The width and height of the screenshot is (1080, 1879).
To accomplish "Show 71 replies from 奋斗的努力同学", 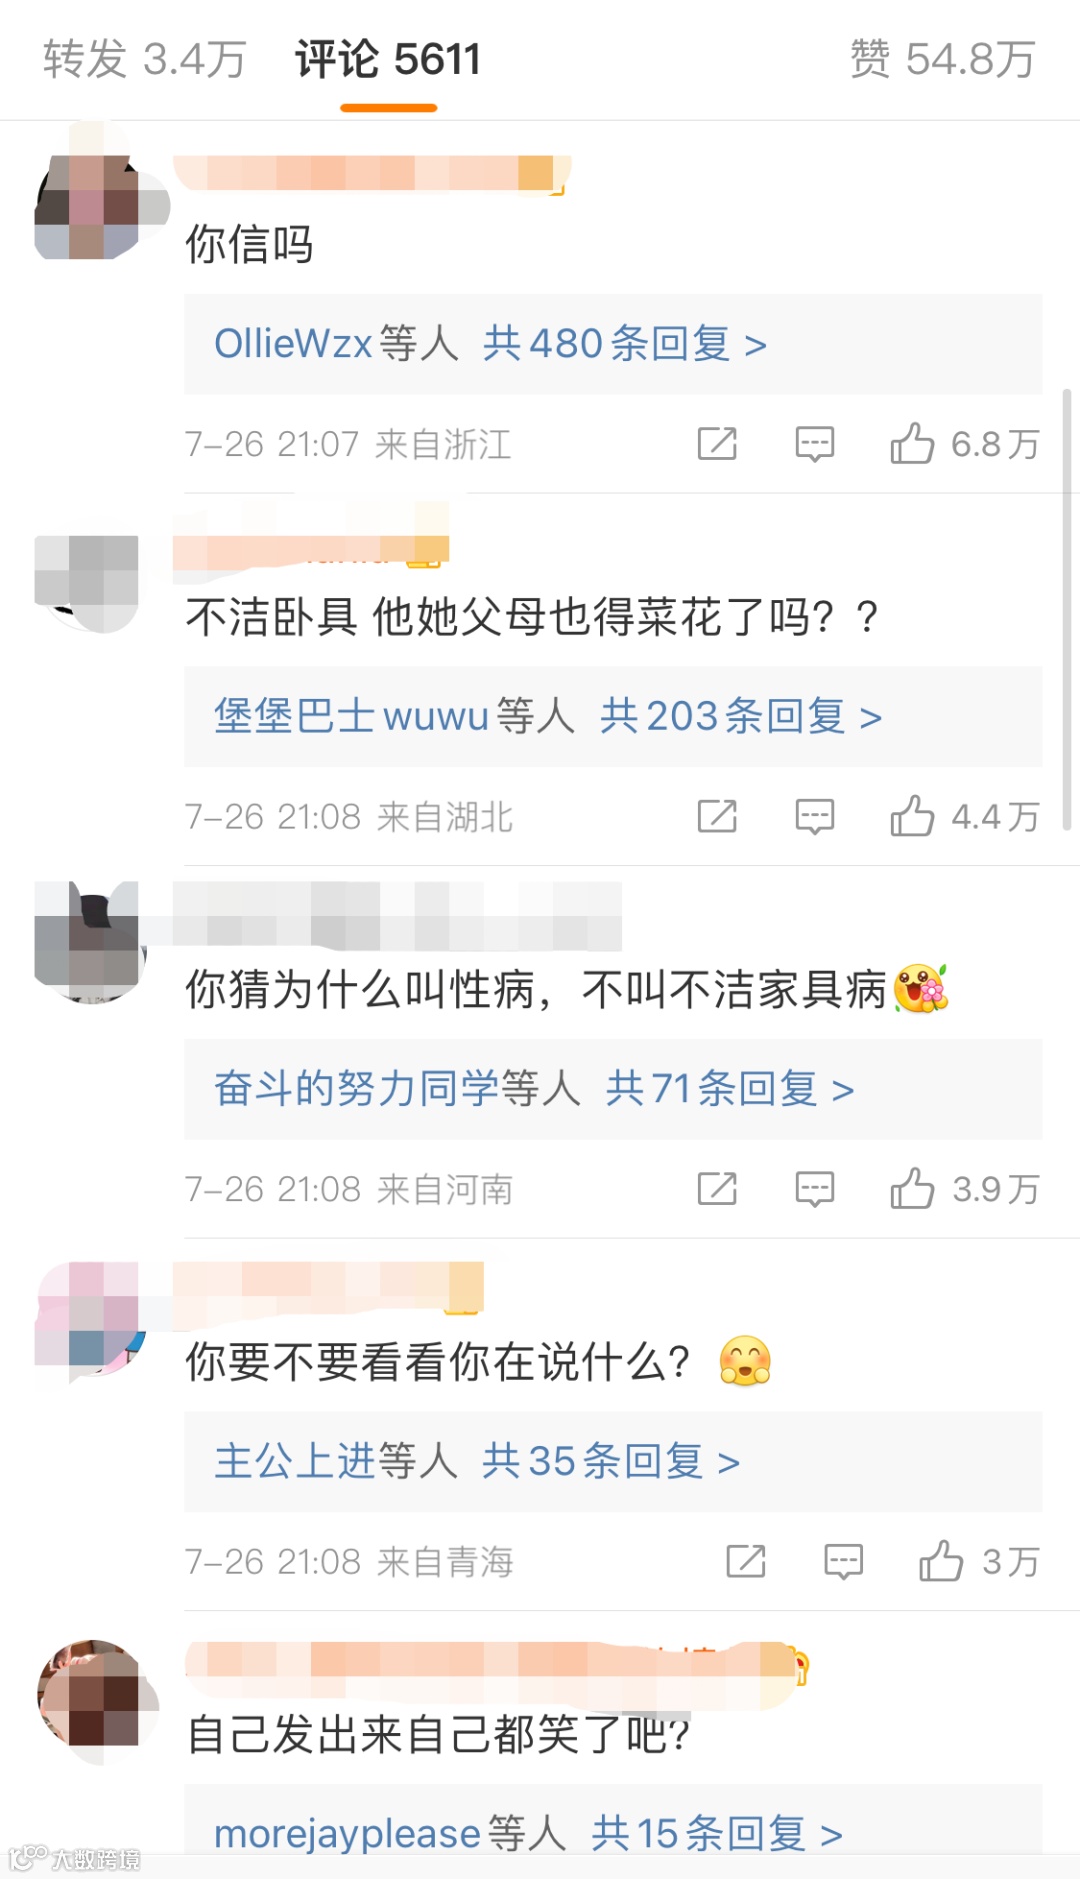I will pyautogui.click(x=613, y=1089).
